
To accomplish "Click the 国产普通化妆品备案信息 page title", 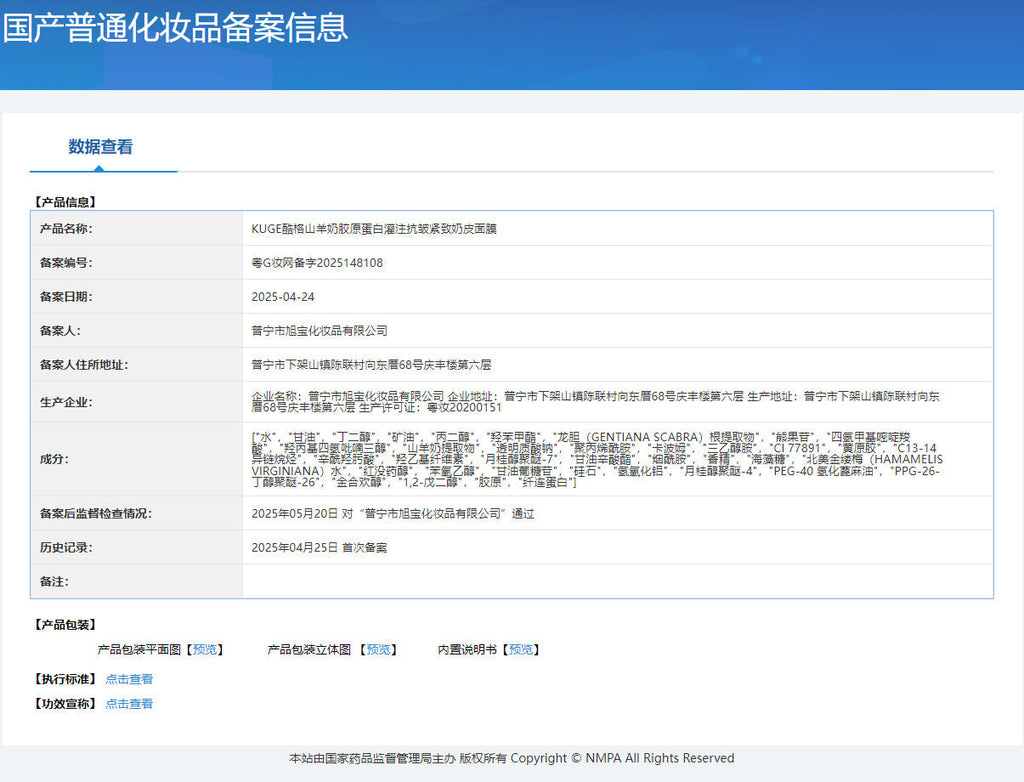I will pyautogui.click(x=175, y=27).
